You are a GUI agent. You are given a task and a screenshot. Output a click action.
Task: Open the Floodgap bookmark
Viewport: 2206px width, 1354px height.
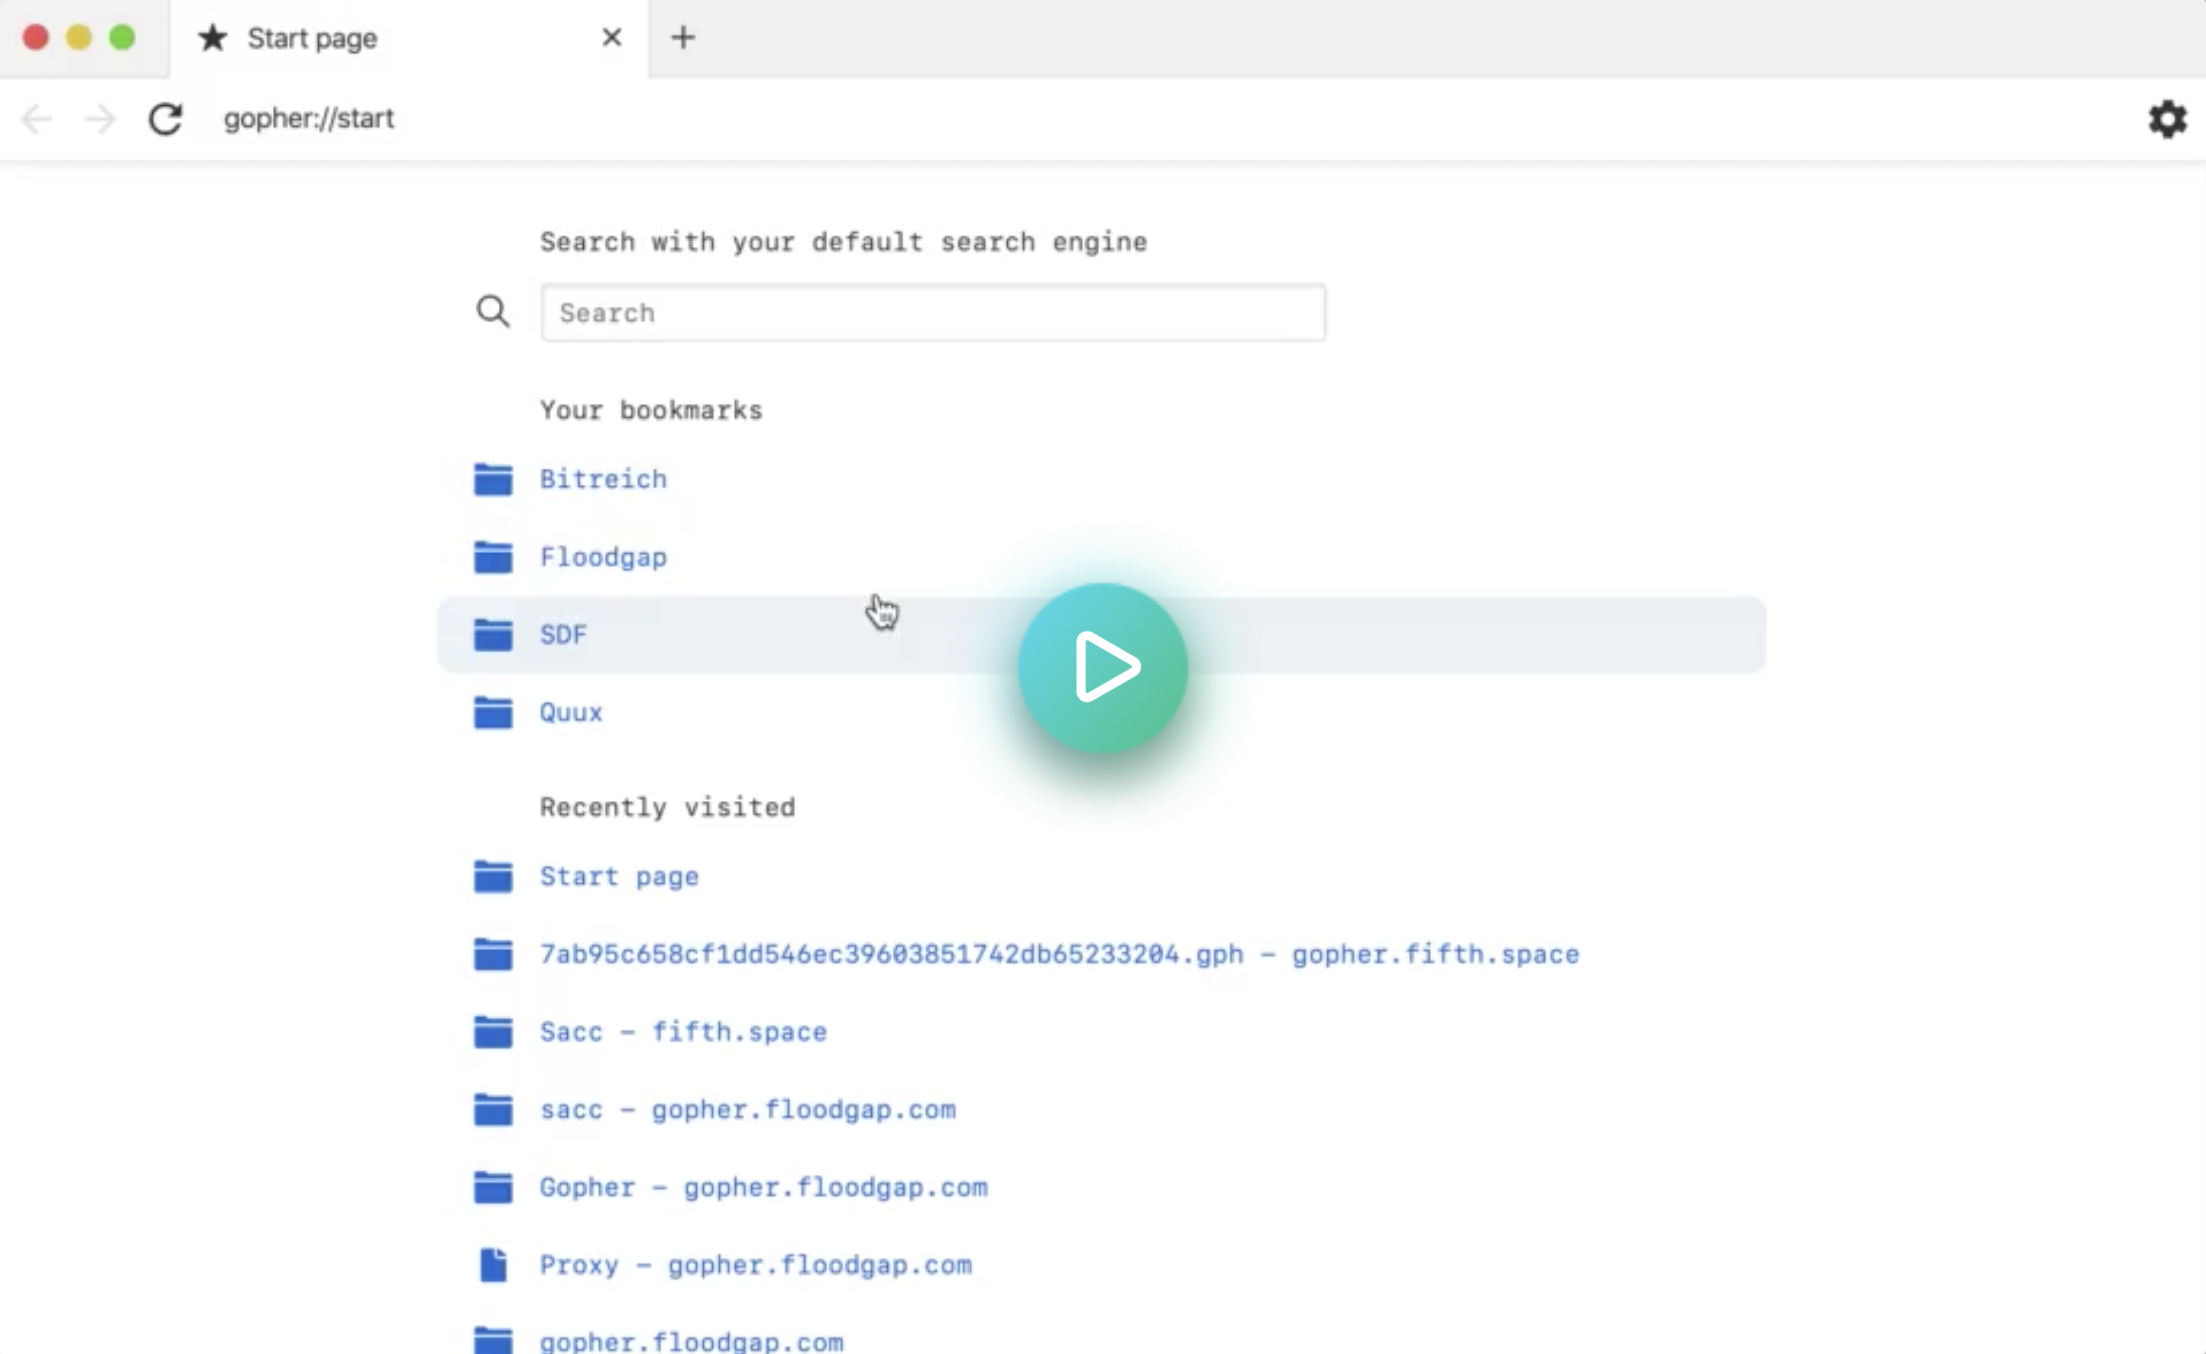(x=603, y=557)
